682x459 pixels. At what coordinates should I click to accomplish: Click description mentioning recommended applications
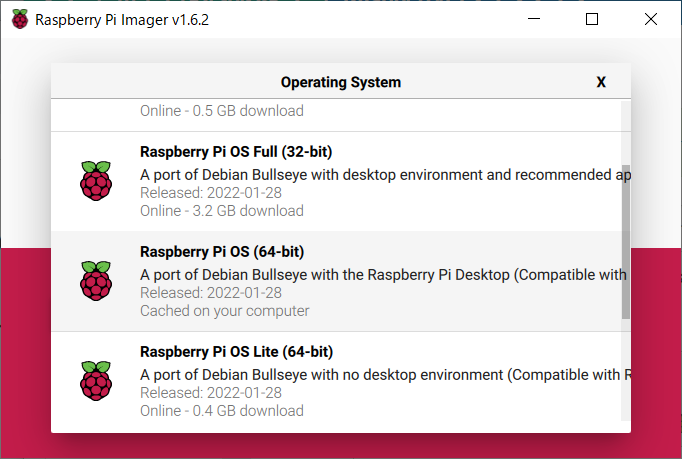click(385, 175)
